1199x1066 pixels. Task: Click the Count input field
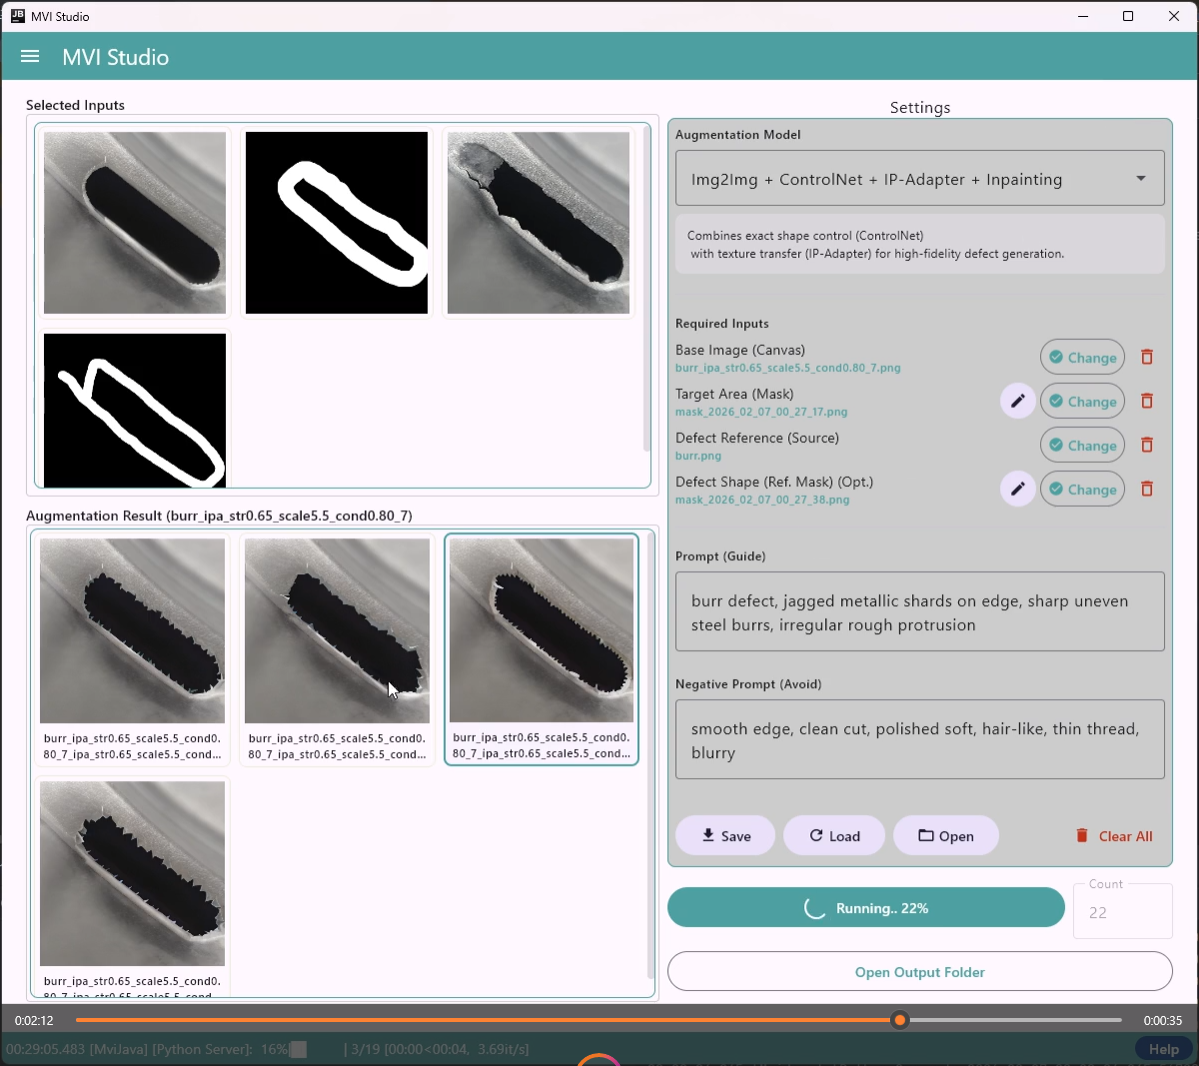[x=1122, y=912]
